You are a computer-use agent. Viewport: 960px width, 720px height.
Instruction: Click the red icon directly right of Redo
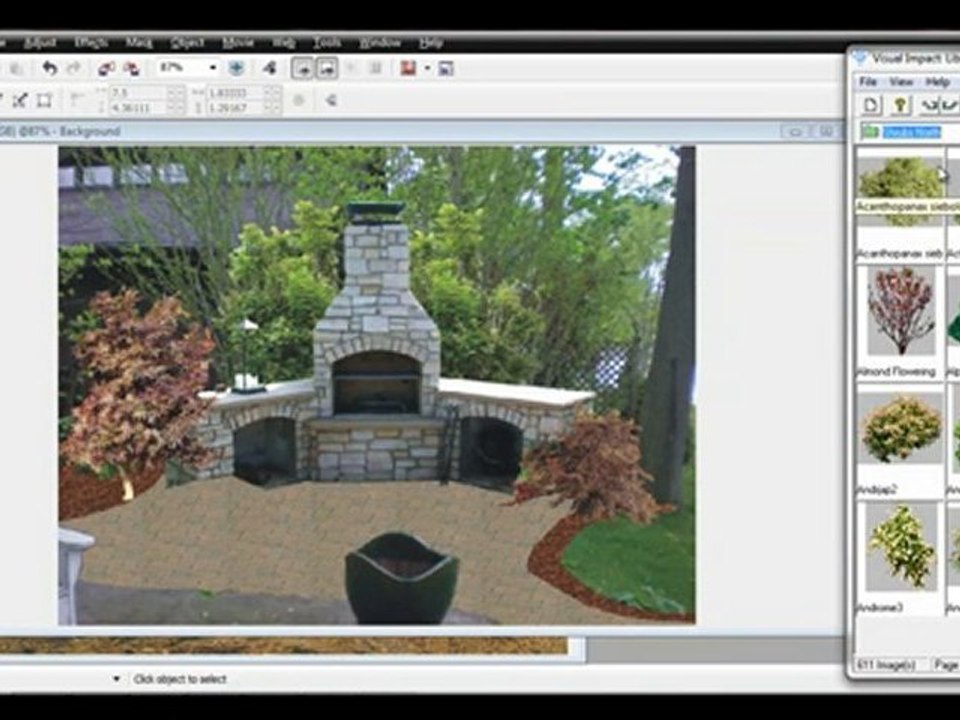click(x=107, y=69)
